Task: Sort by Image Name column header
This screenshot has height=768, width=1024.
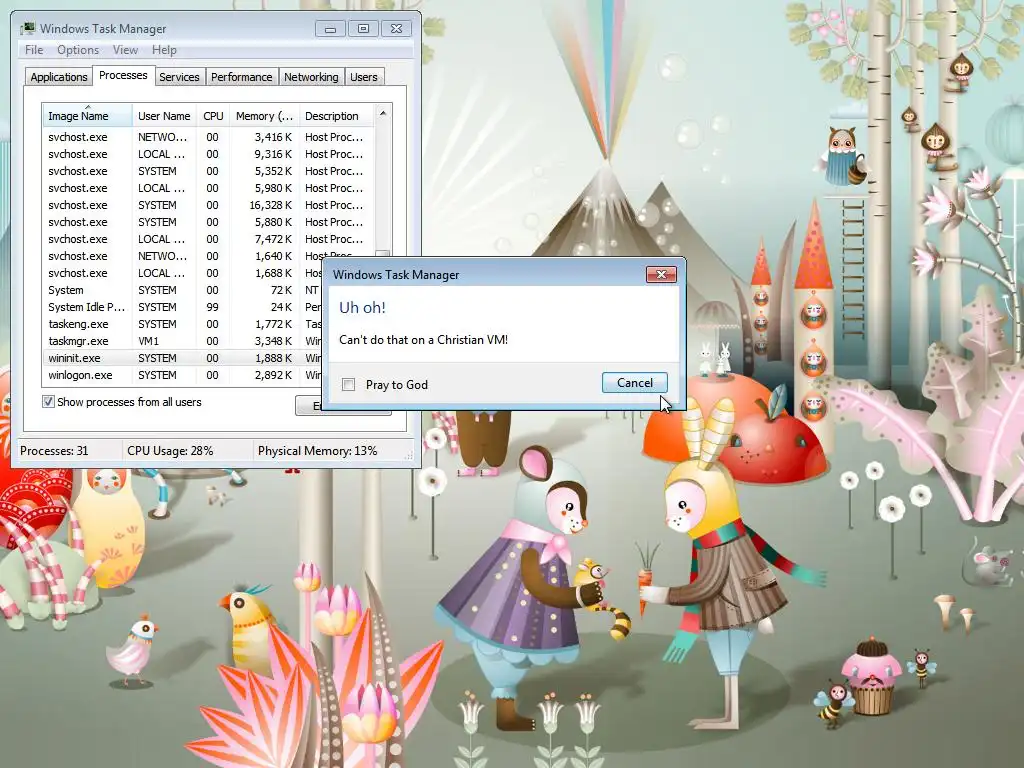Action: click(88, 116)
